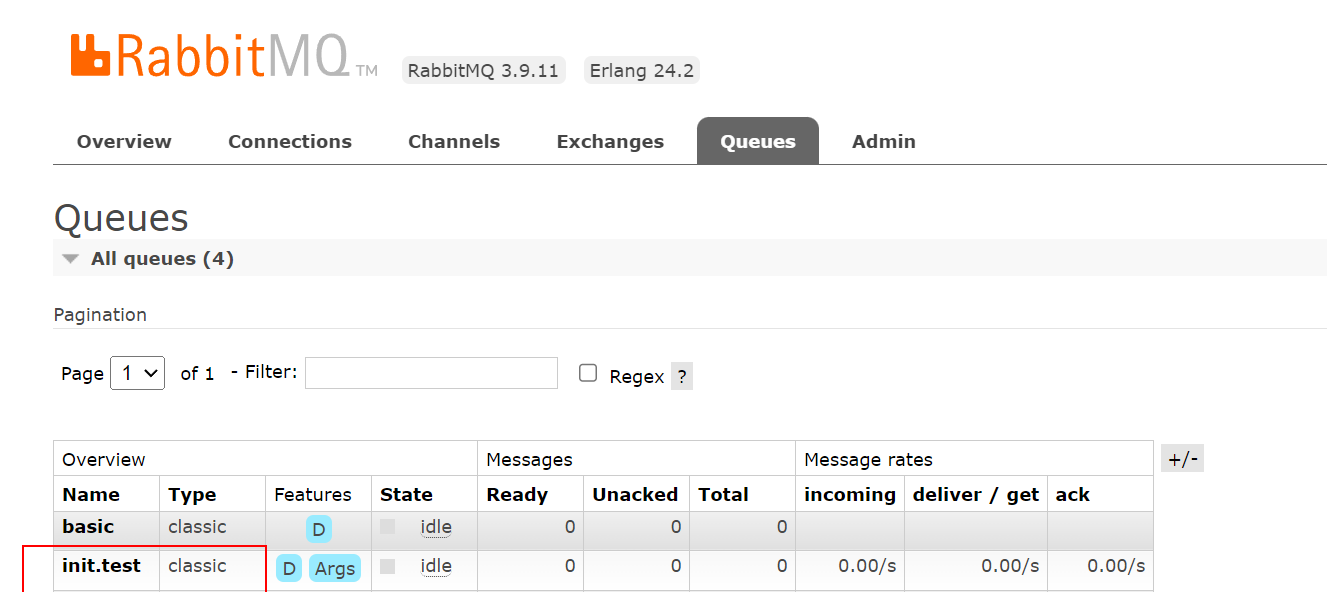Click the D feature badge of basic queue
This screenshot has width=1327, height=592.
point(318,529)
